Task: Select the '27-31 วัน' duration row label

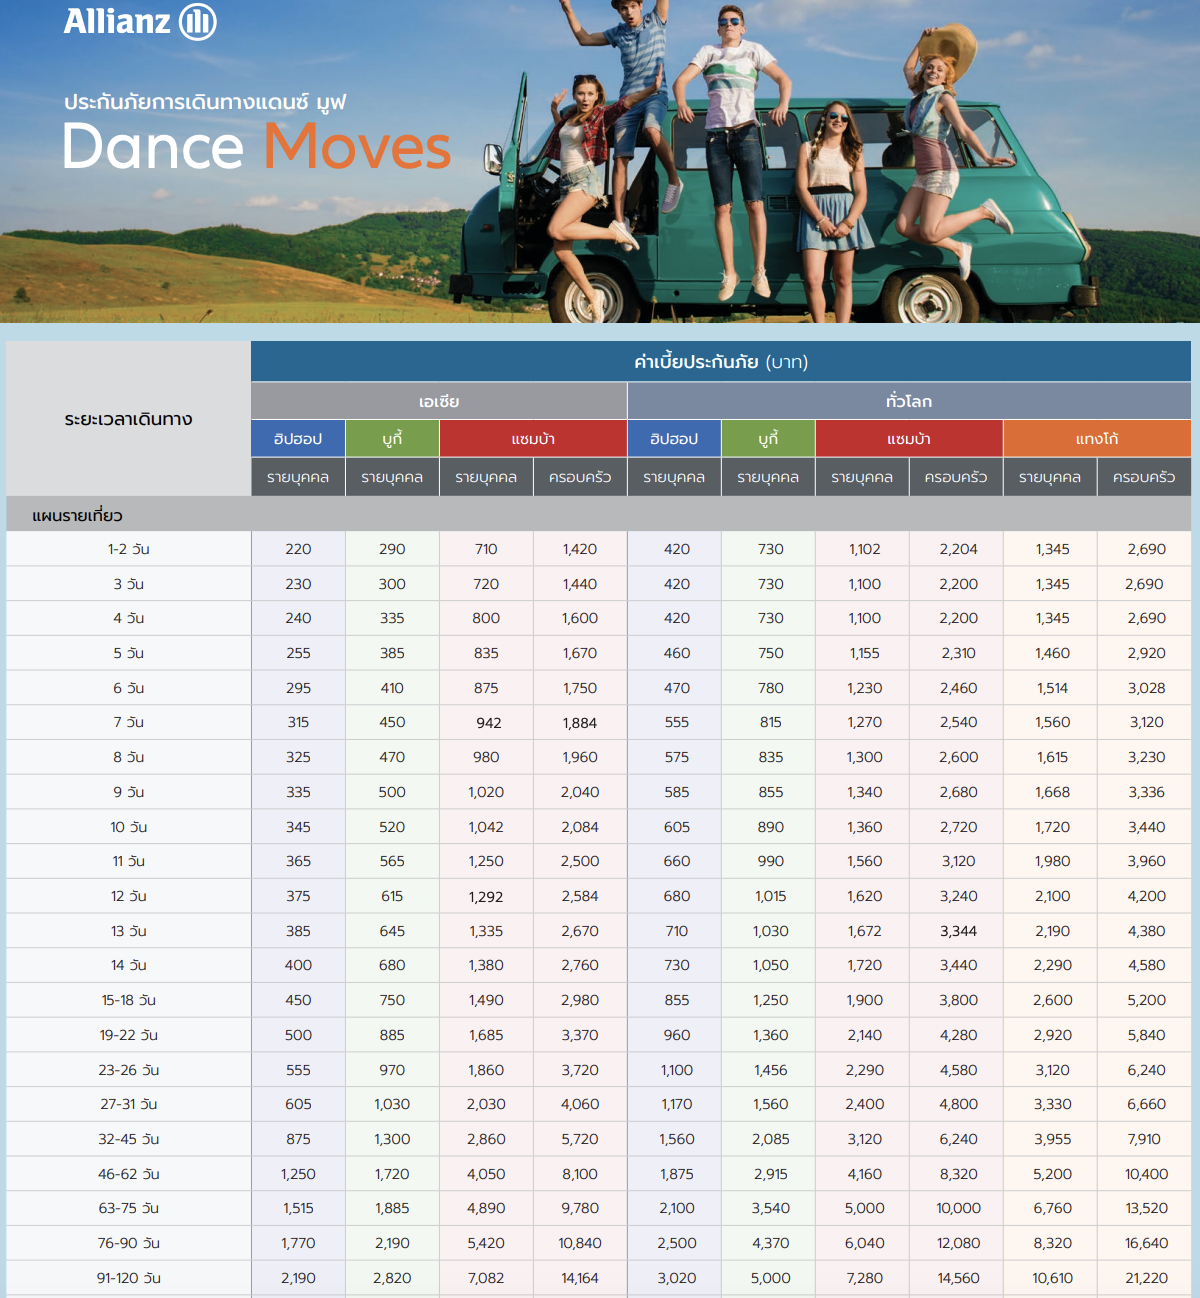Action: [129, 1104]
